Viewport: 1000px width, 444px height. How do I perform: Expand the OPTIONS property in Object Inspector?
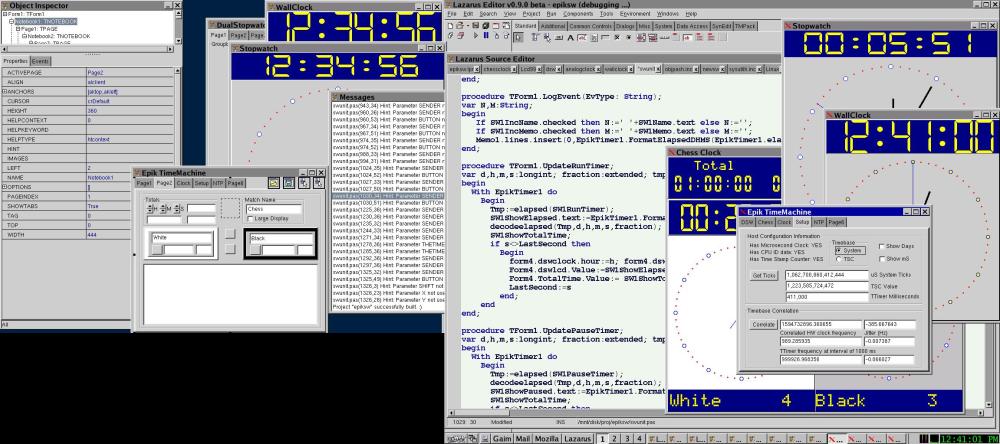click(4, 187)
